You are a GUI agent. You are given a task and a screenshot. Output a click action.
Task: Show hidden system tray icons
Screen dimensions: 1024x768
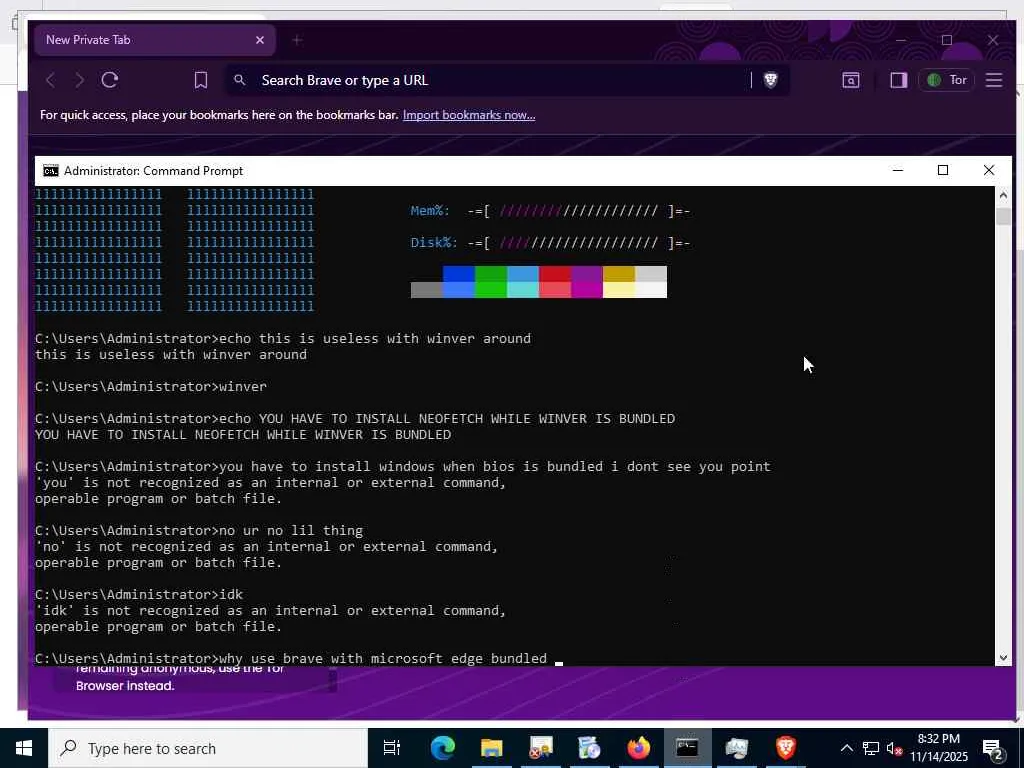click(x=846, y=748)
